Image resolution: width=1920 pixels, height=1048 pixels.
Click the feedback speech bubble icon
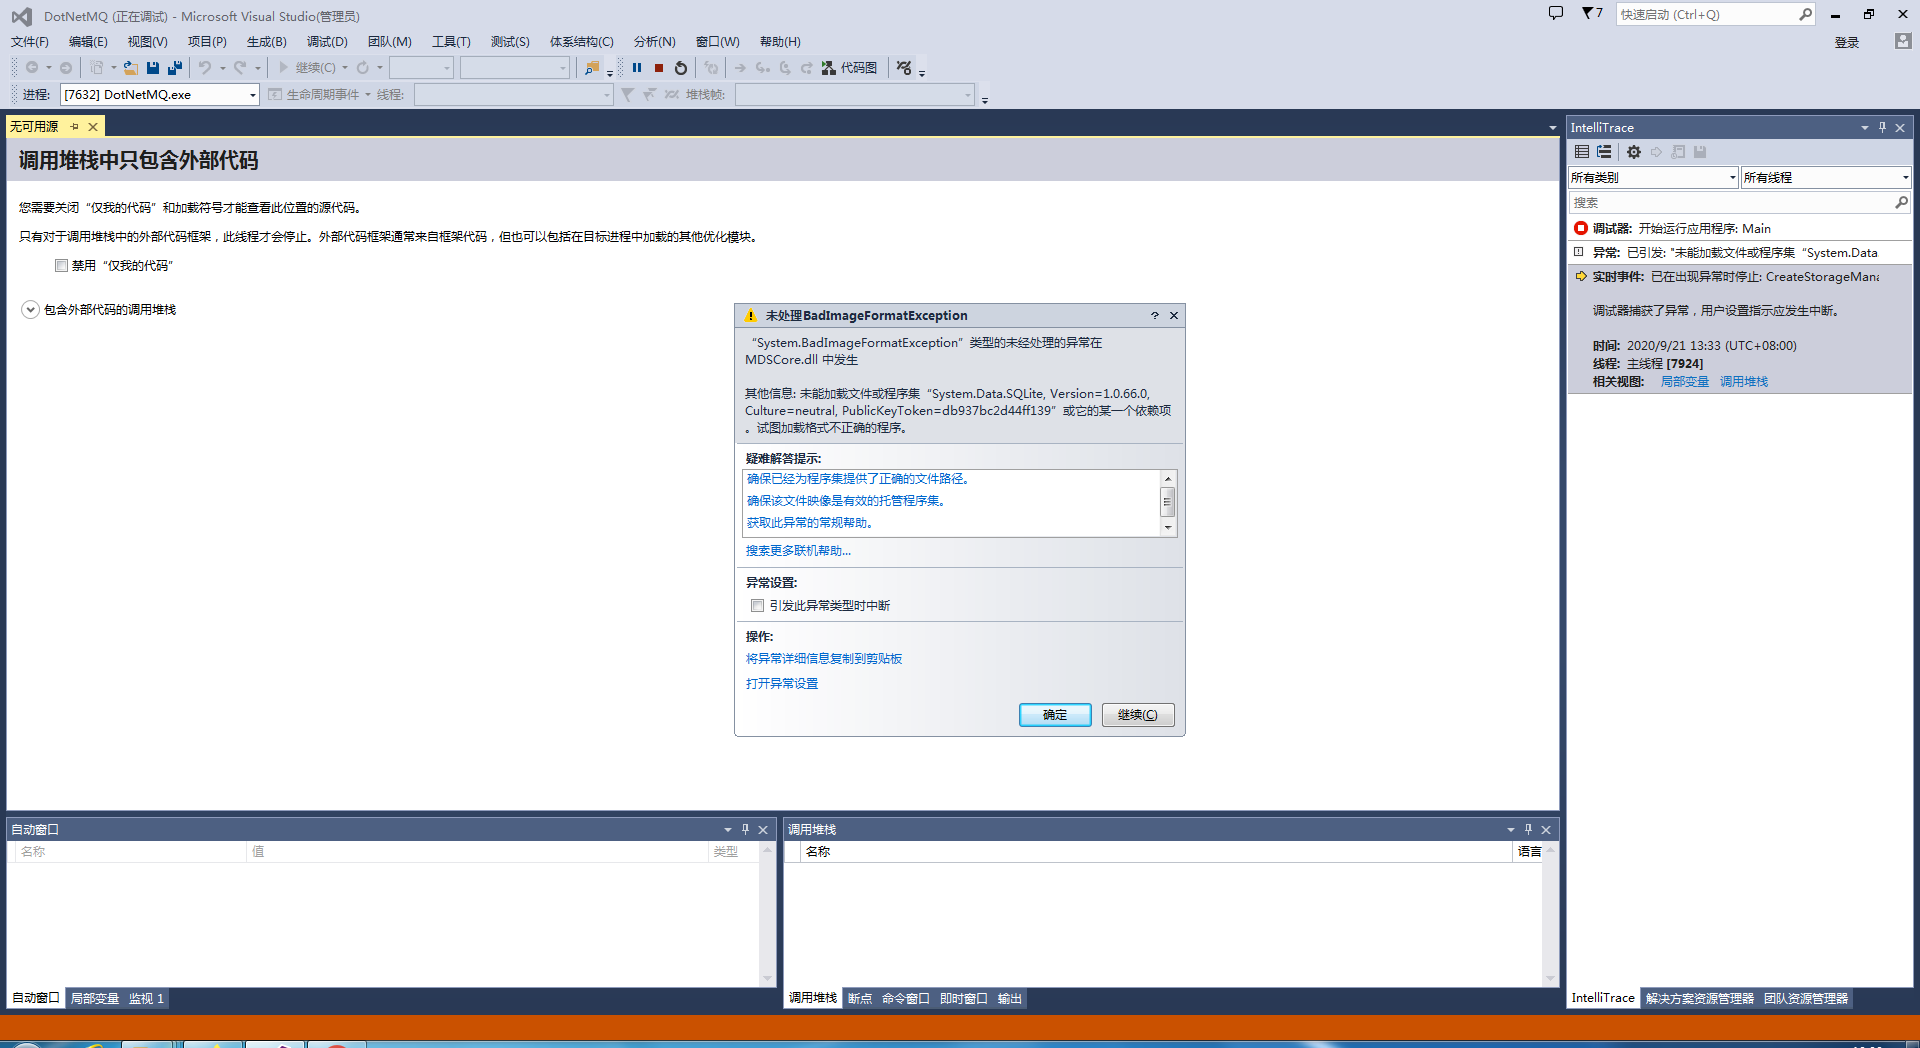(x=1556, y=13)
